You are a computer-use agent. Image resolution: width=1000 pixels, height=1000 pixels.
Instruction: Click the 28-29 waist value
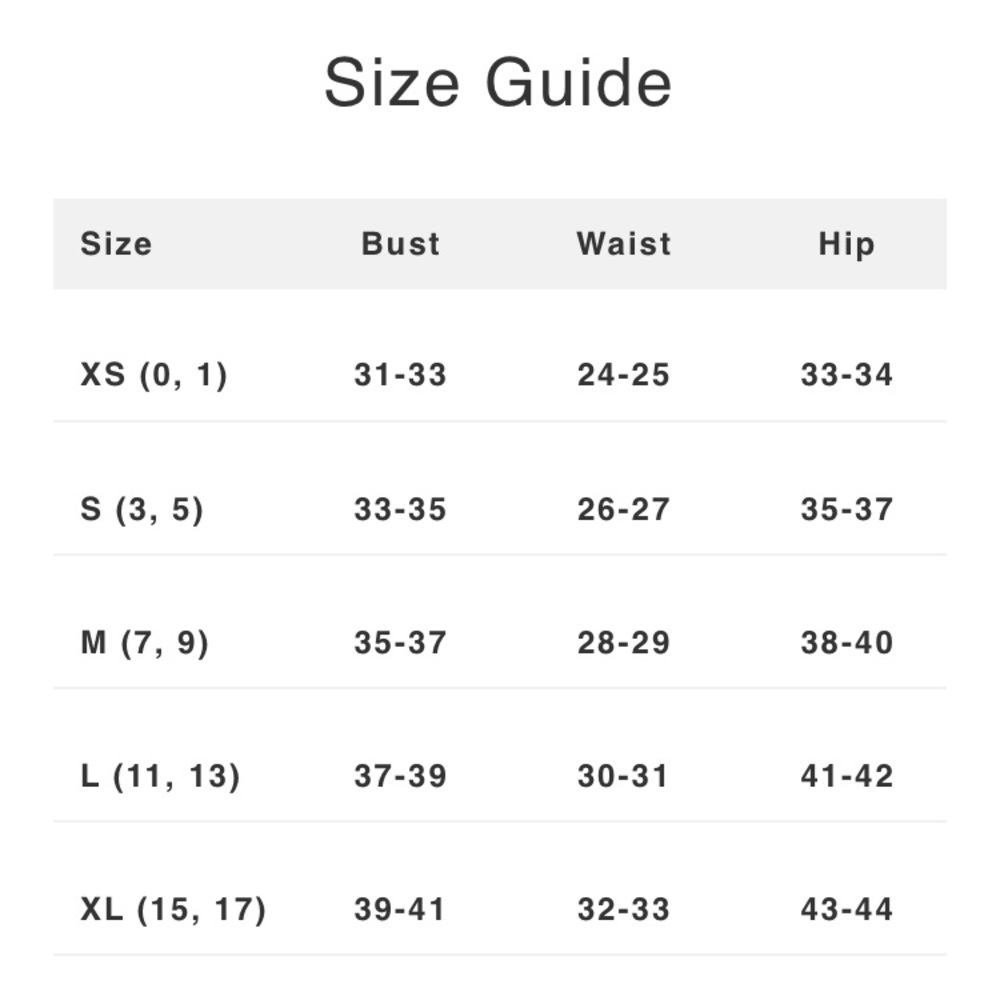[x=623, y=642]
